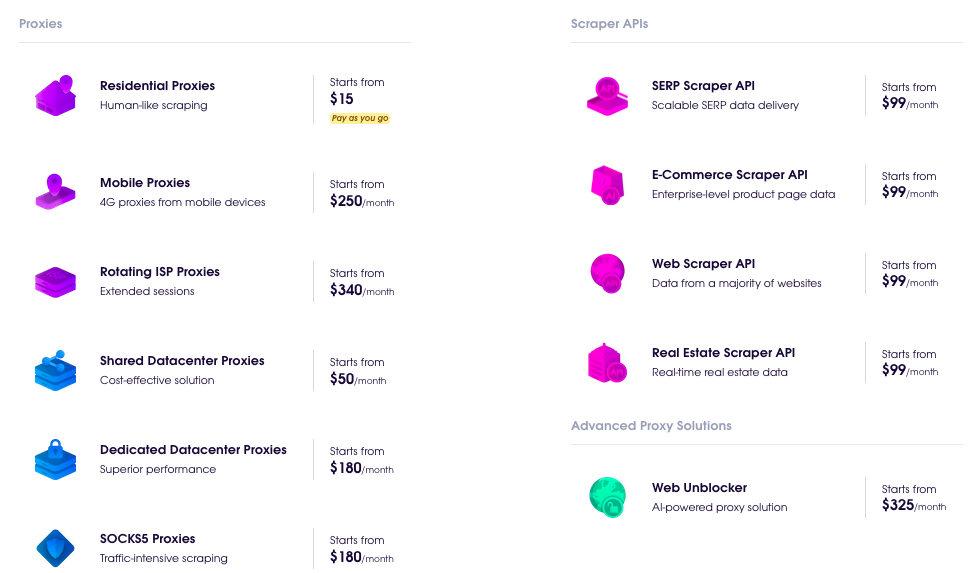Select the Rotating ISP Proxies stacked icon
The image size is (976, 573).
[55, 282]
